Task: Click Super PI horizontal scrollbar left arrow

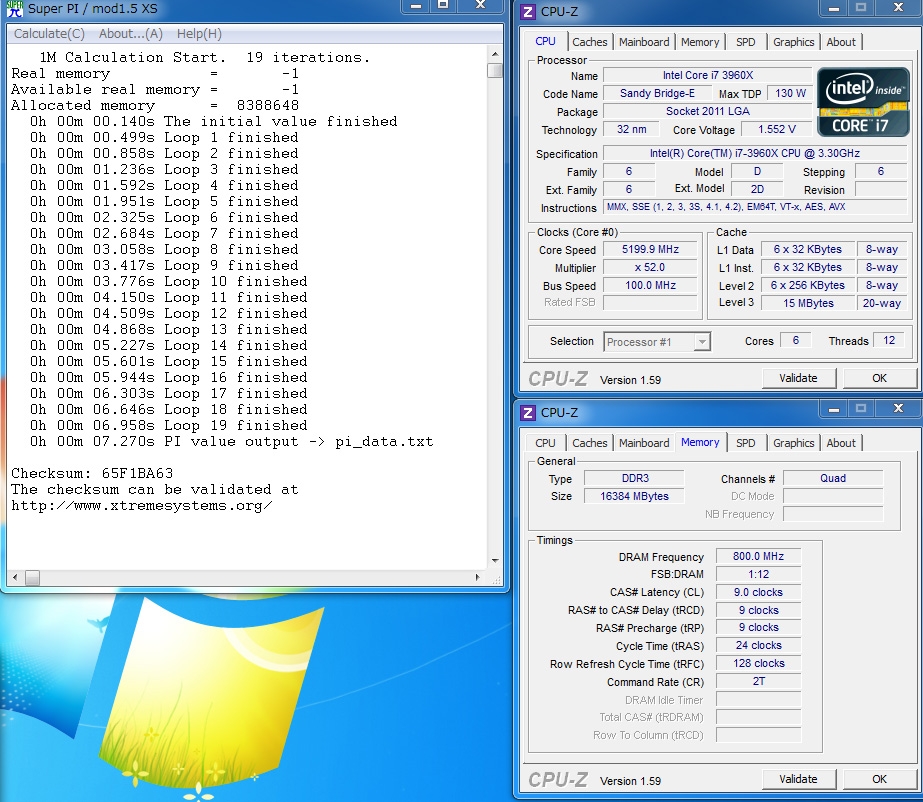Action: point(15,578)
